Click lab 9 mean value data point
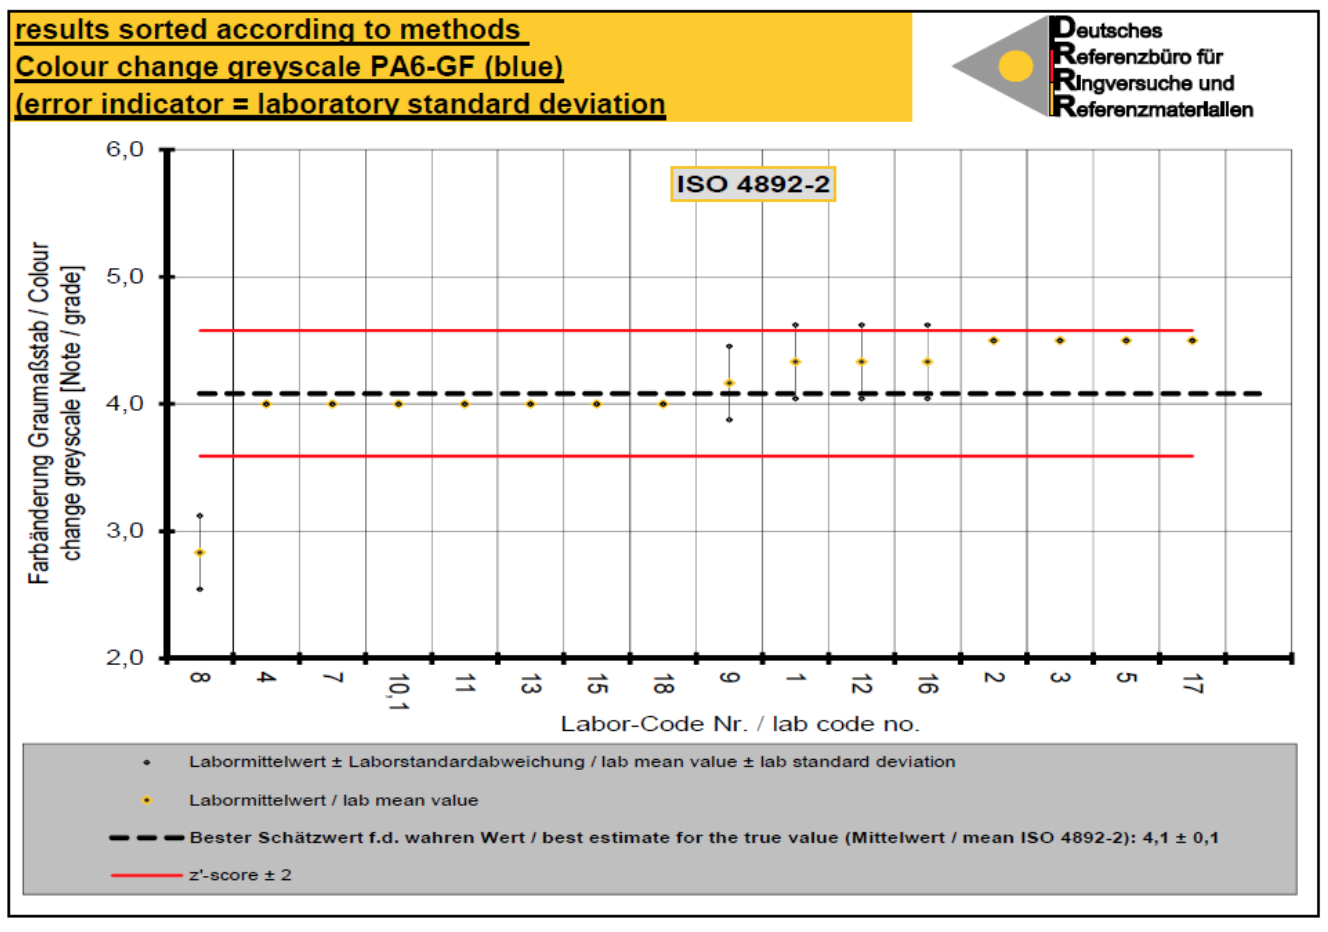Image resolution: width=1328 pixels, height=932 pixels. tap(729, 383)
